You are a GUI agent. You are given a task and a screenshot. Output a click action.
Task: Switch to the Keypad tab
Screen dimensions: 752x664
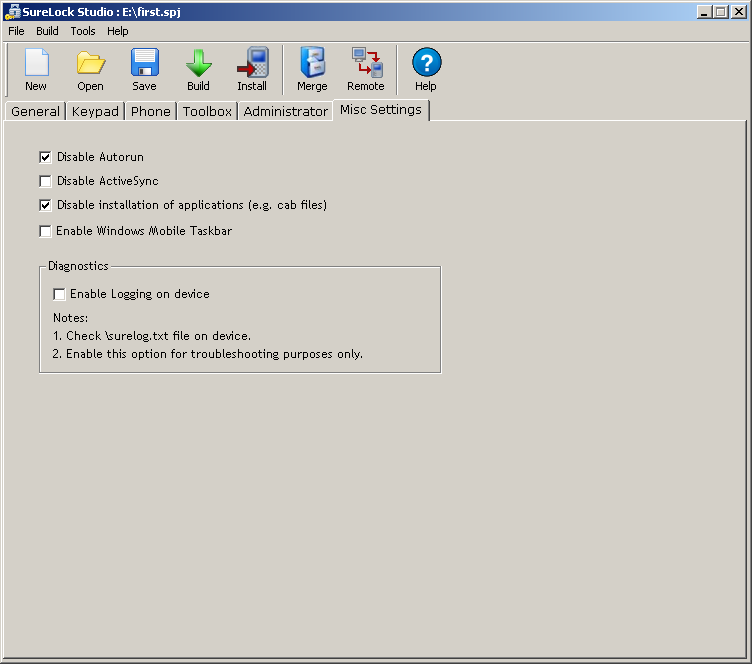[x=95, y=111]
